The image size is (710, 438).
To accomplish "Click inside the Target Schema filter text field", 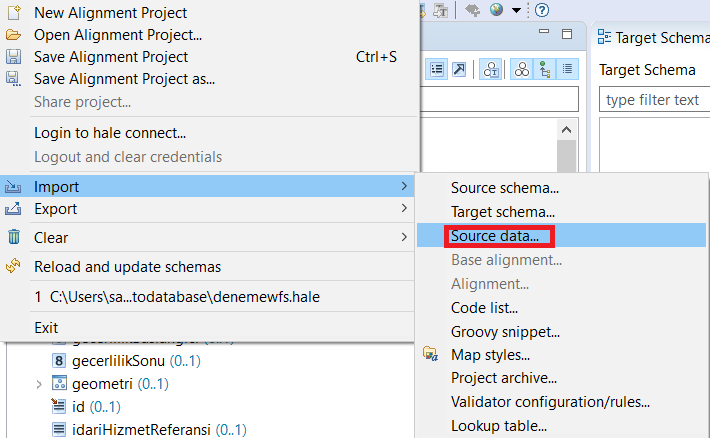I will [x=654, y=99].
